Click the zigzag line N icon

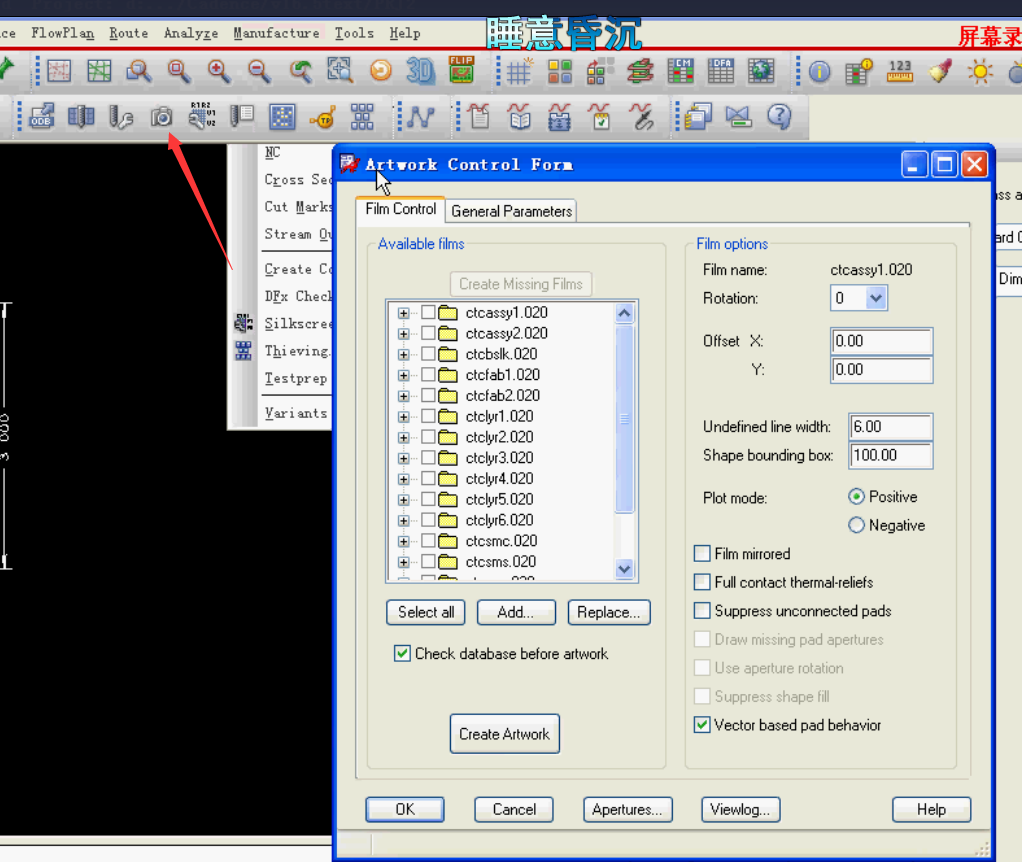(x=421, y=117)
